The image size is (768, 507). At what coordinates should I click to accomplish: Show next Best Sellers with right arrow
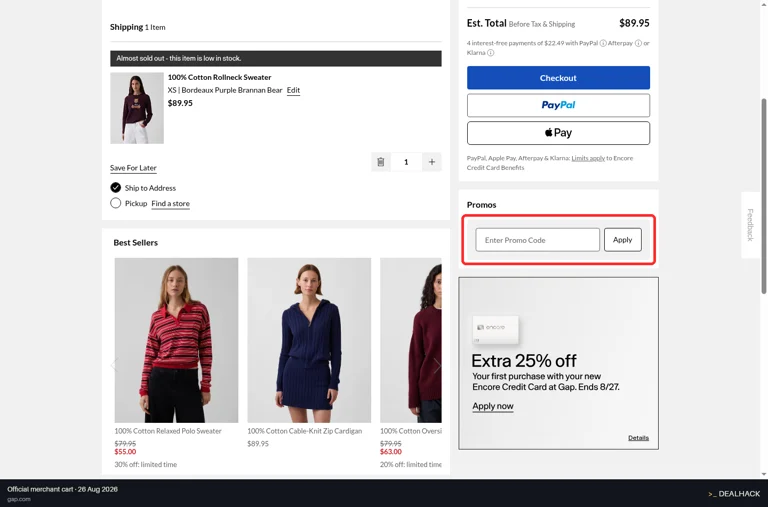click(436, 365)
